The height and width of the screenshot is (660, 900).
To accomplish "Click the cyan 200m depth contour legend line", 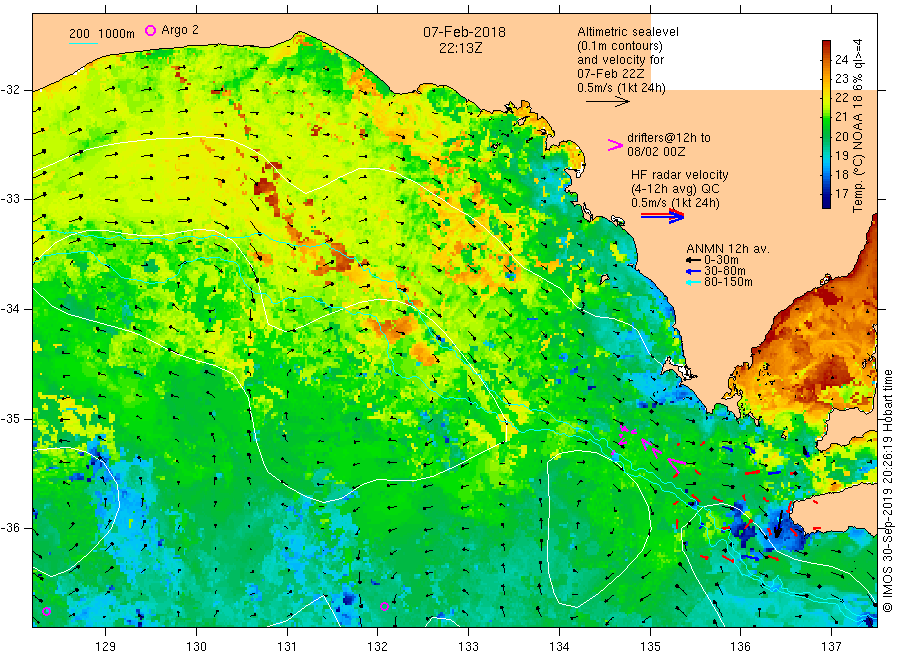I will click(83, 43).
